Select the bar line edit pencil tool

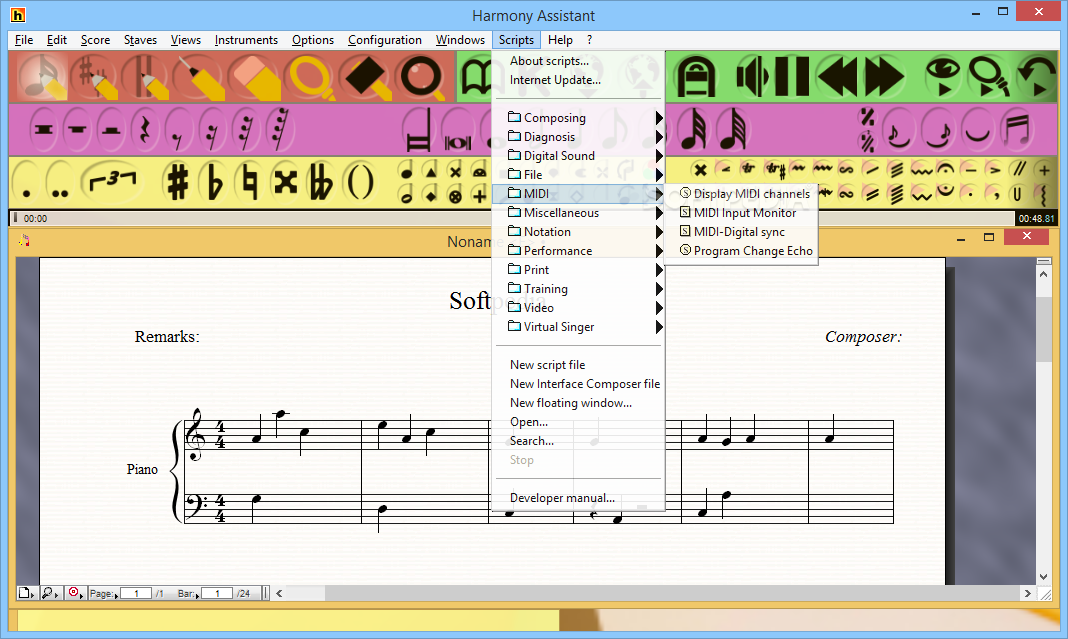(146, 76)
